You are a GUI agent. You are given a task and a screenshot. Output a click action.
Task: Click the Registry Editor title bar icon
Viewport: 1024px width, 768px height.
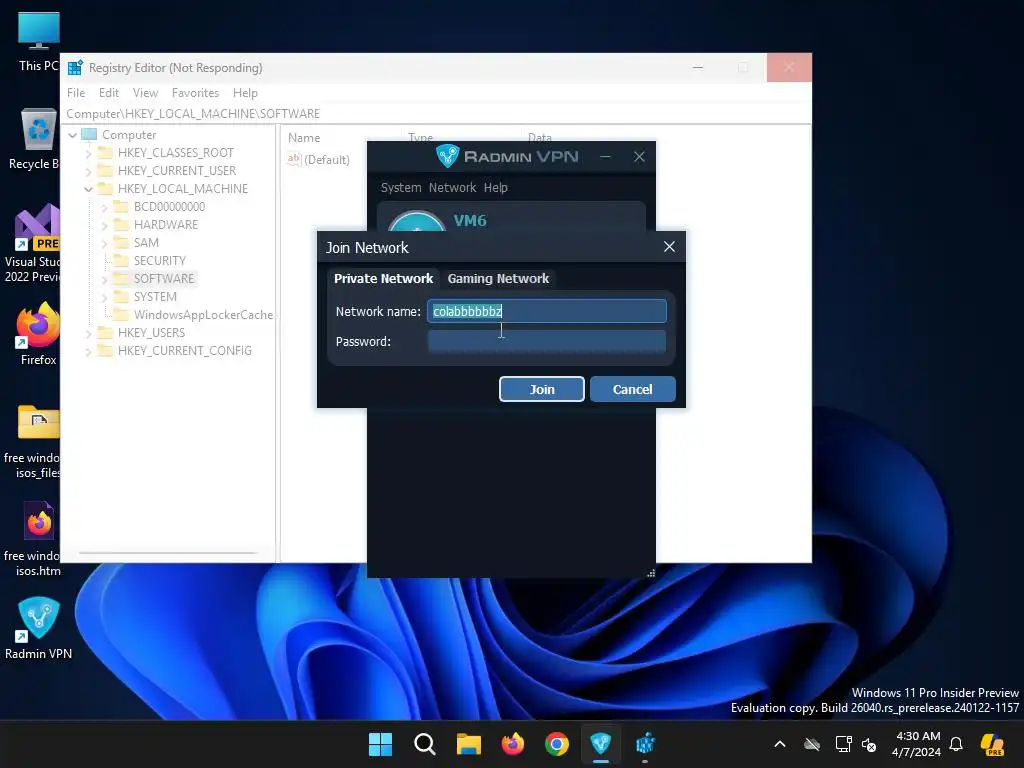click(75, 67)
